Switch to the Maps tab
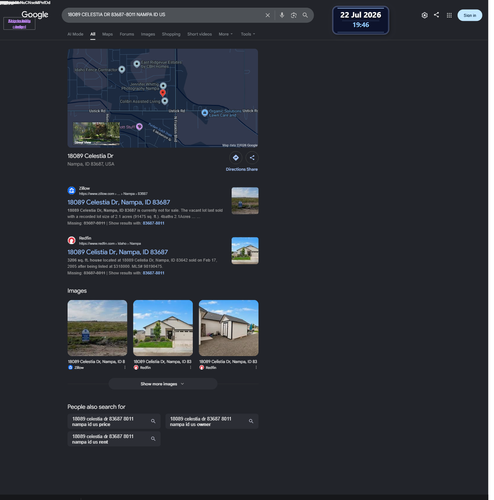 pos(108,34)
